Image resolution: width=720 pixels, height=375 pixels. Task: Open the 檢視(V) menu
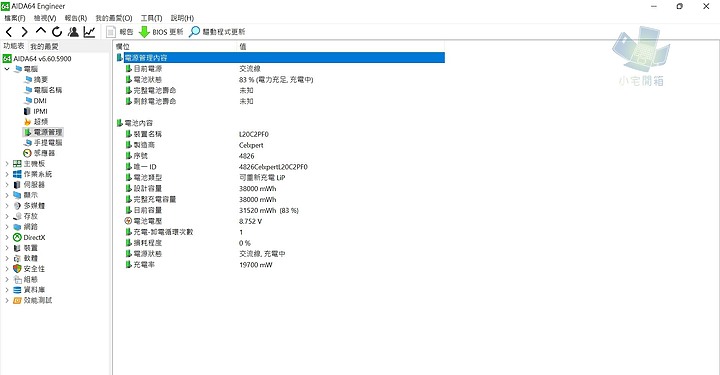(45, 18)
